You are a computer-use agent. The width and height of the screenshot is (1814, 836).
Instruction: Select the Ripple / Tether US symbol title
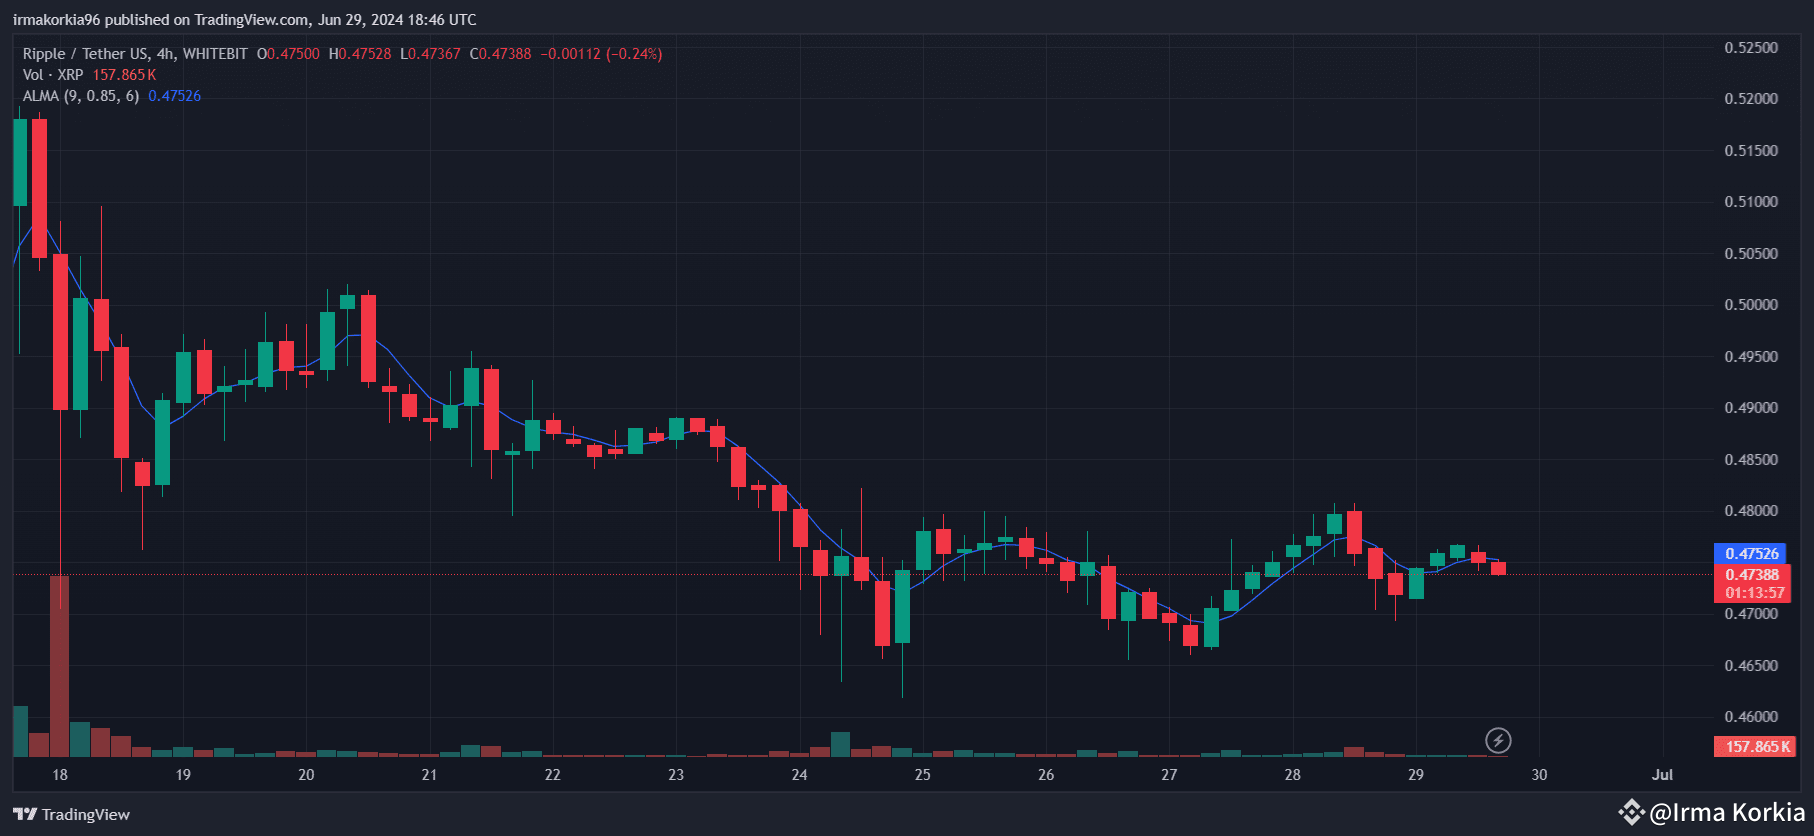[86, 54]
